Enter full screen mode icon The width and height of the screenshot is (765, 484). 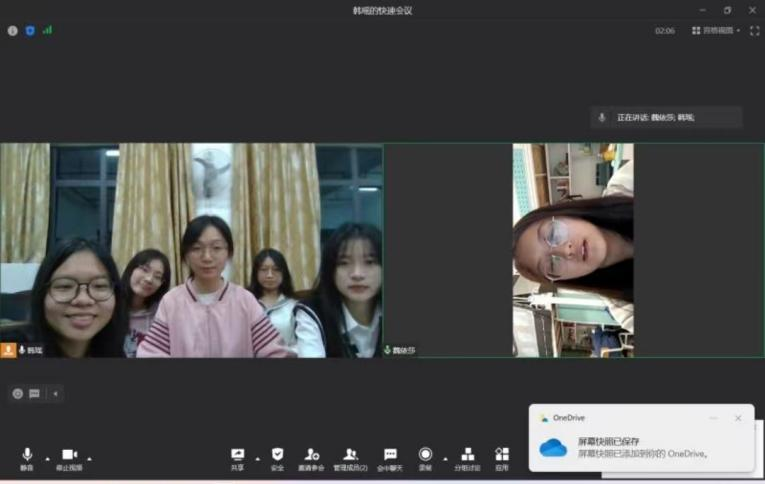tap(754, 31)
